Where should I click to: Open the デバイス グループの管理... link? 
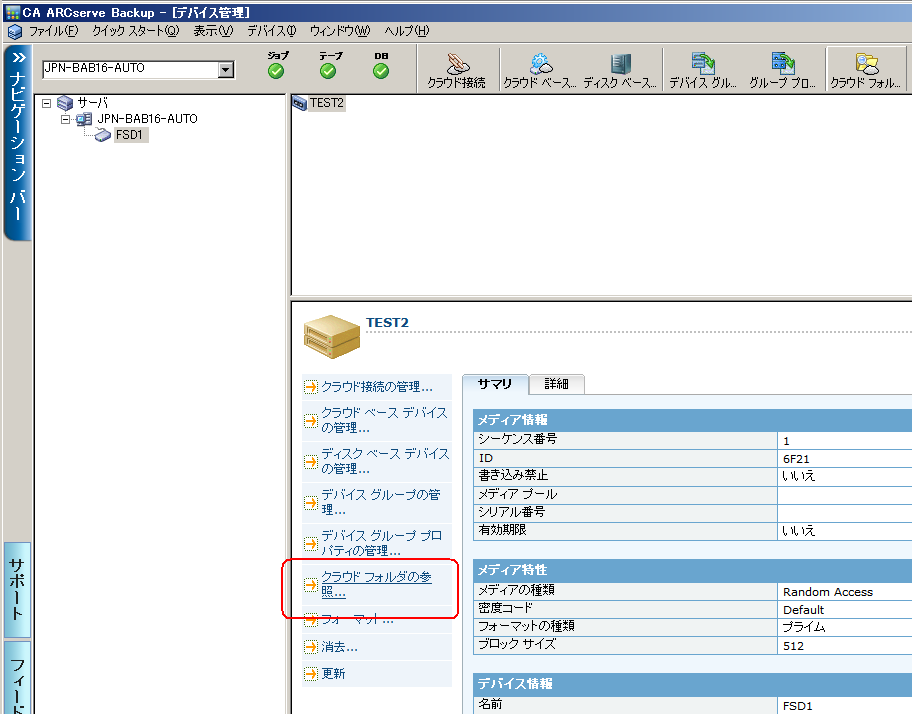[381, 502]
